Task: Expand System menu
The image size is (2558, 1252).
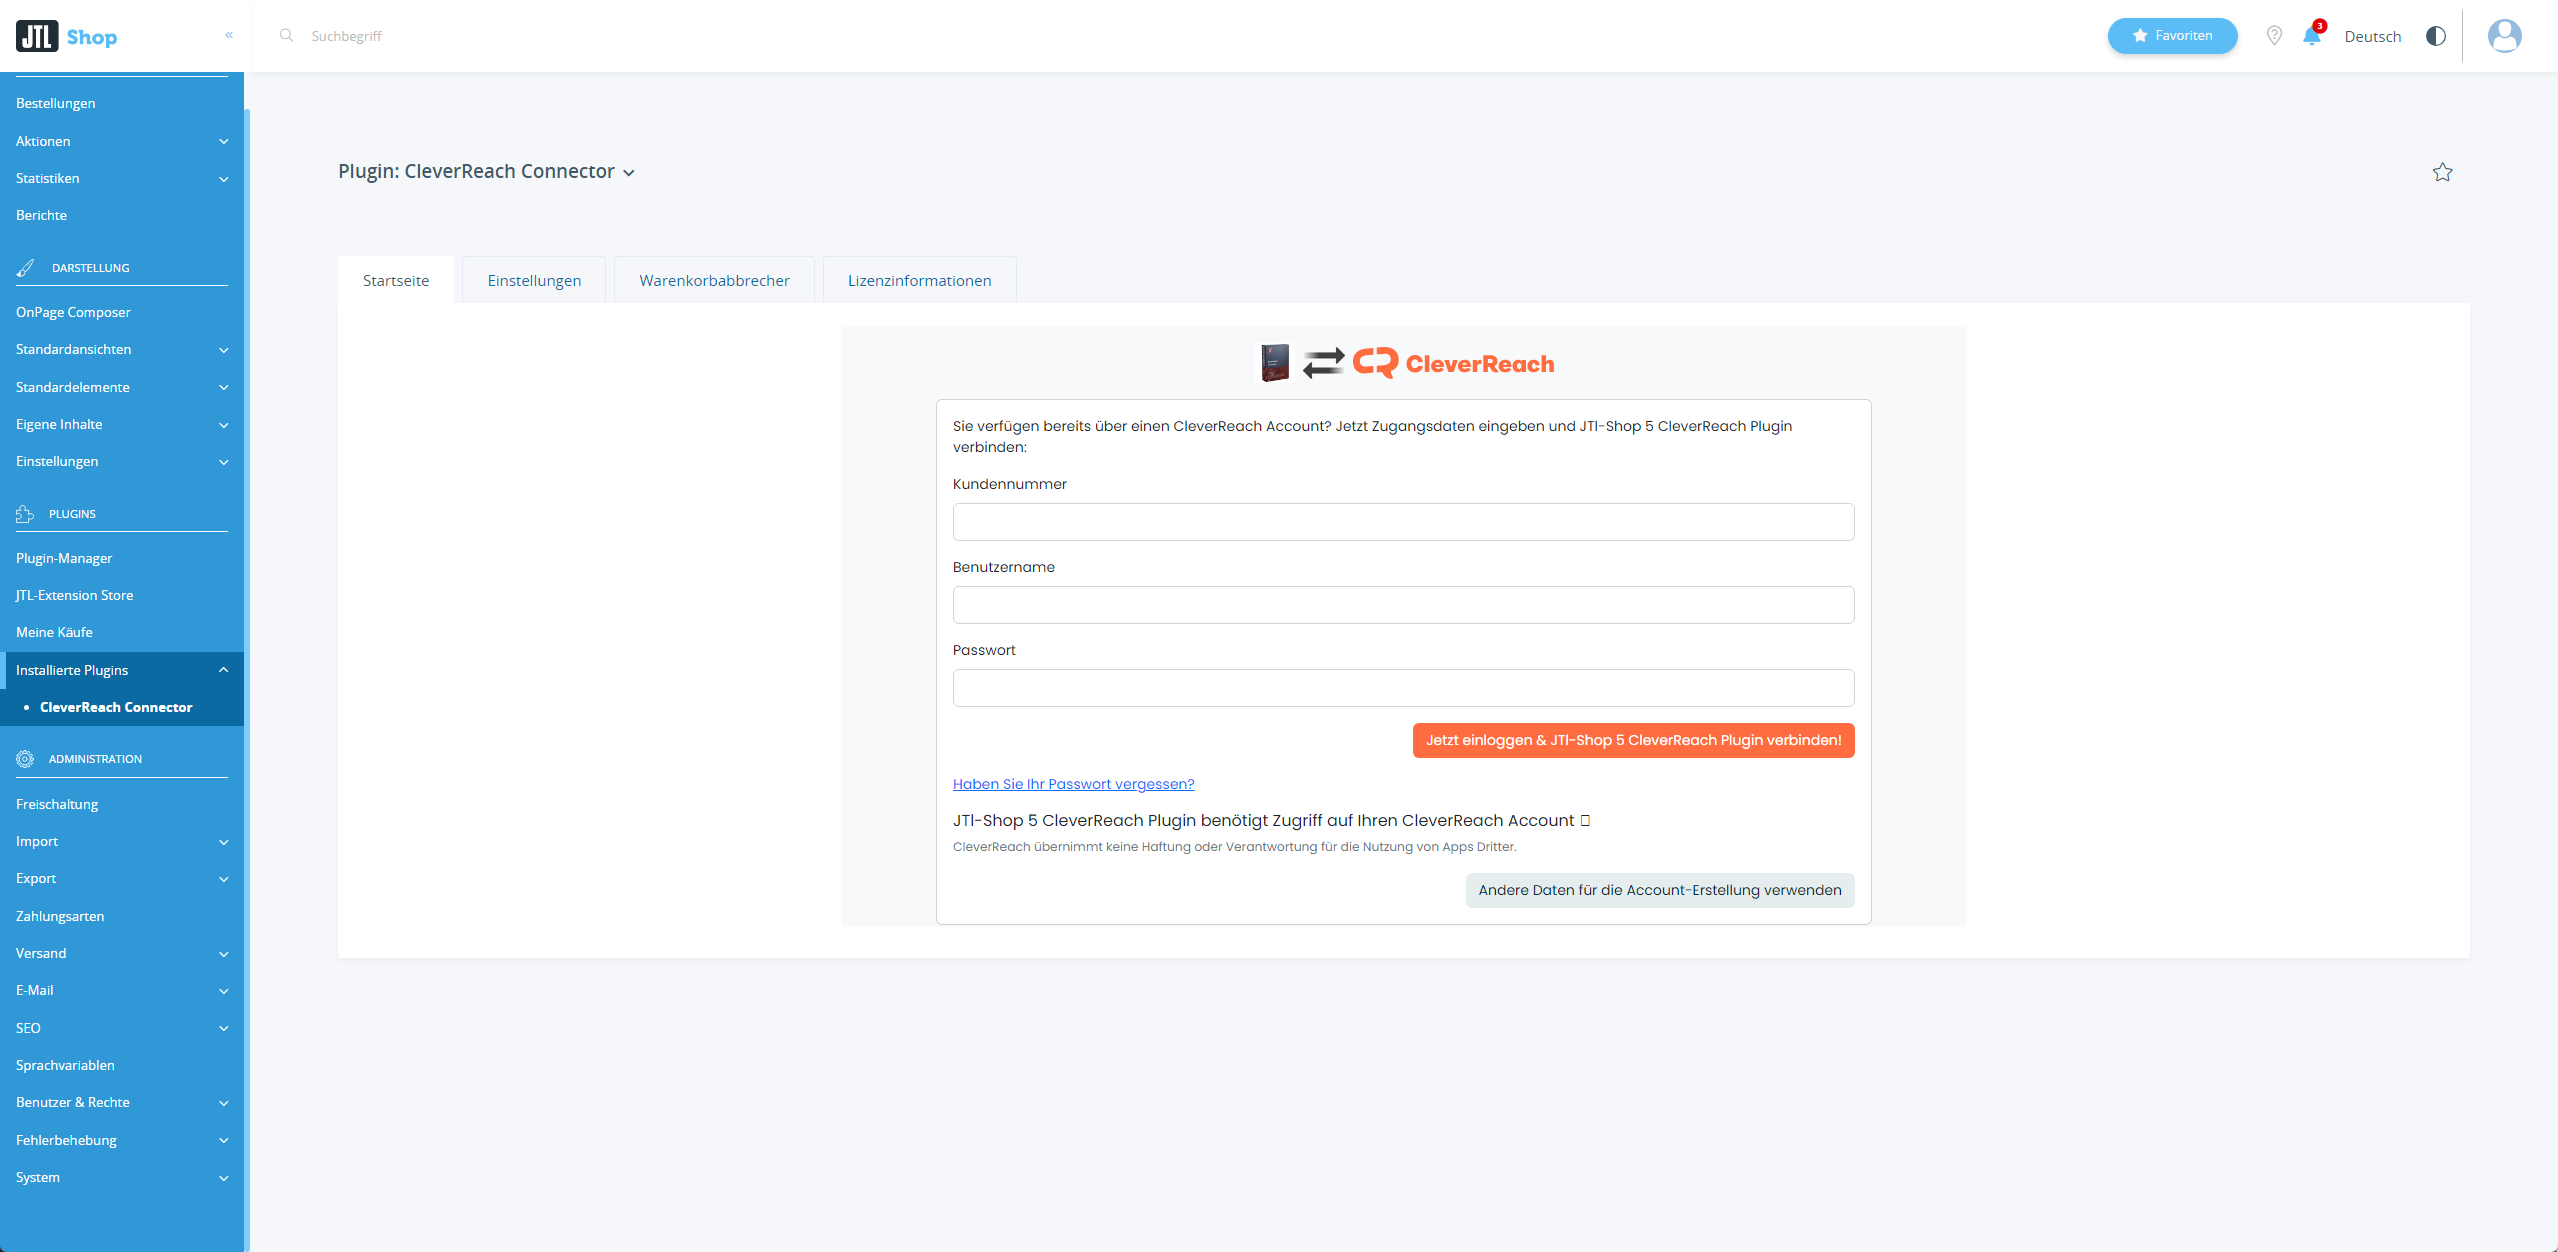Action: click(122, 1177)
